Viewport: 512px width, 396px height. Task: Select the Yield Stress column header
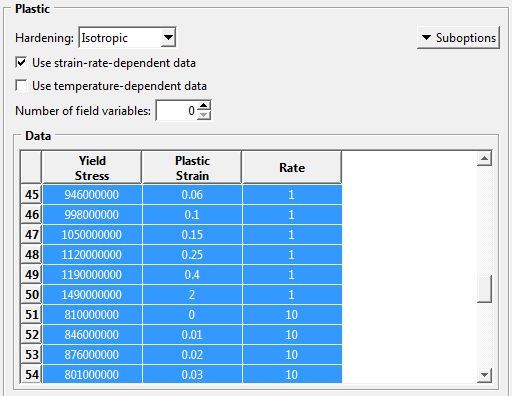(x=92, y=167)
